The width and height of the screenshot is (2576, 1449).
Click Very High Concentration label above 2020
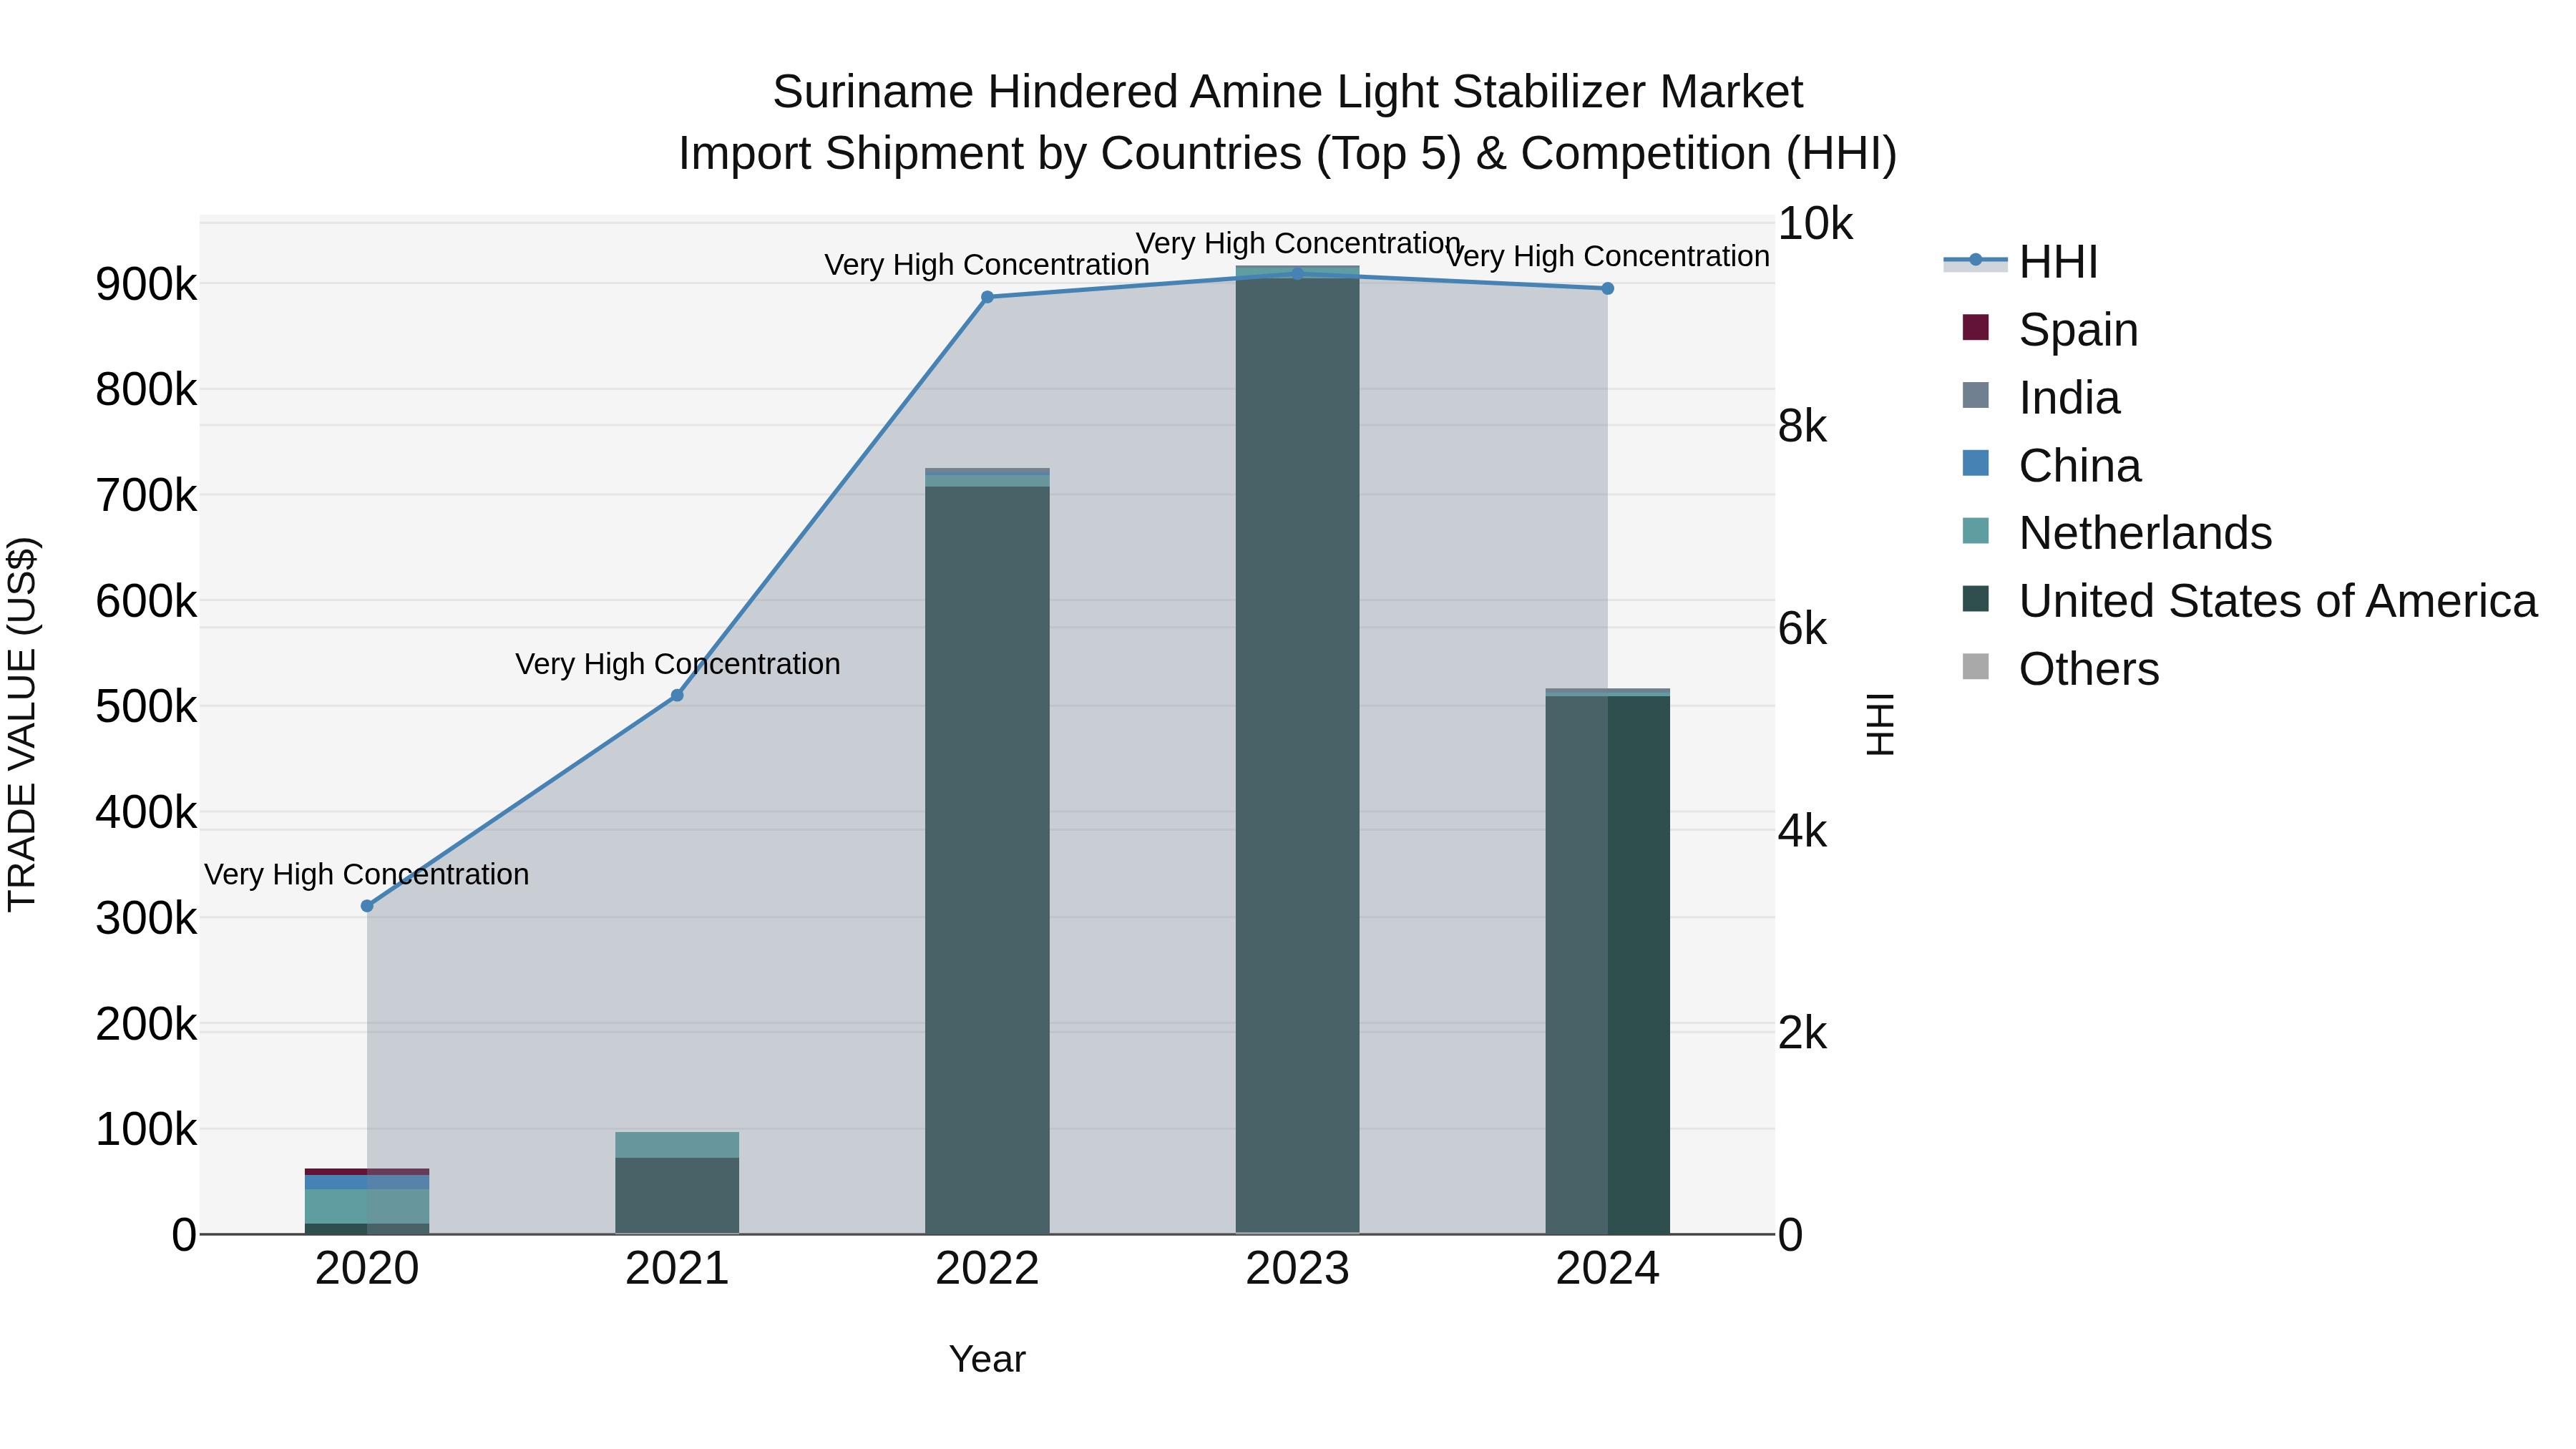coord(367,874)
